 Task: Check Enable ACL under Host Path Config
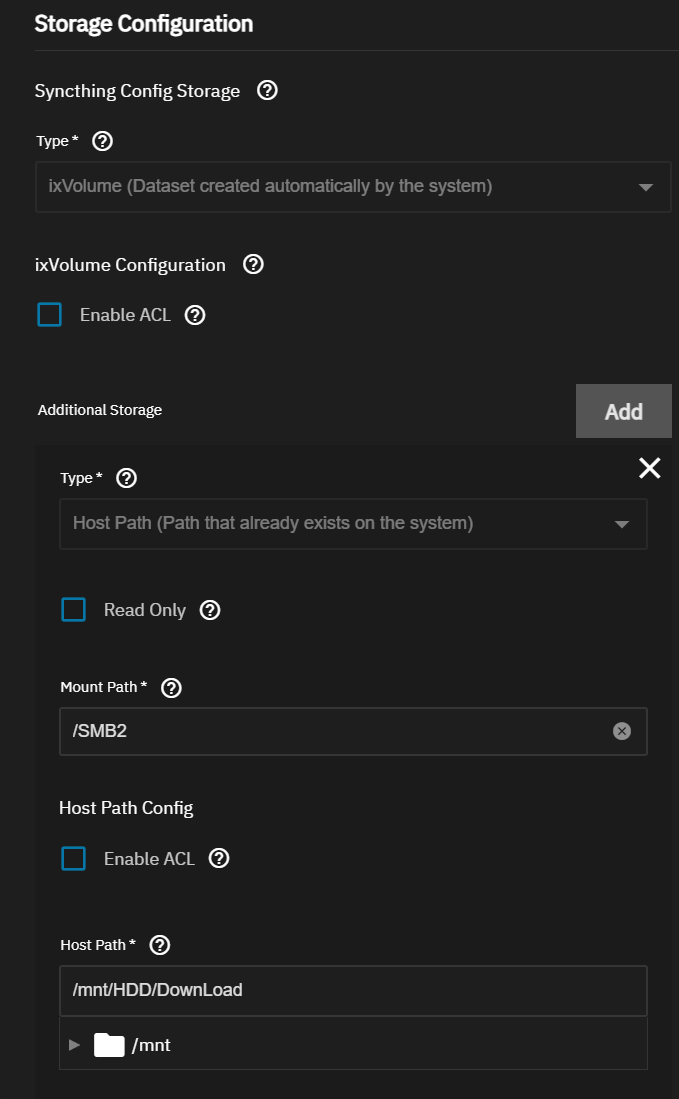pyautogui.click(x=74, y=859)
